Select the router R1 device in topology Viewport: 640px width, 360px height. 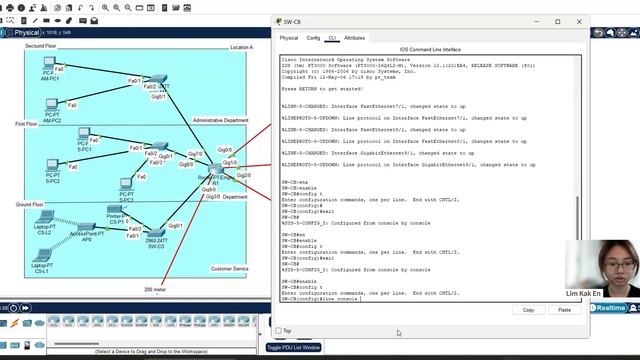click(x=216, y=169)
